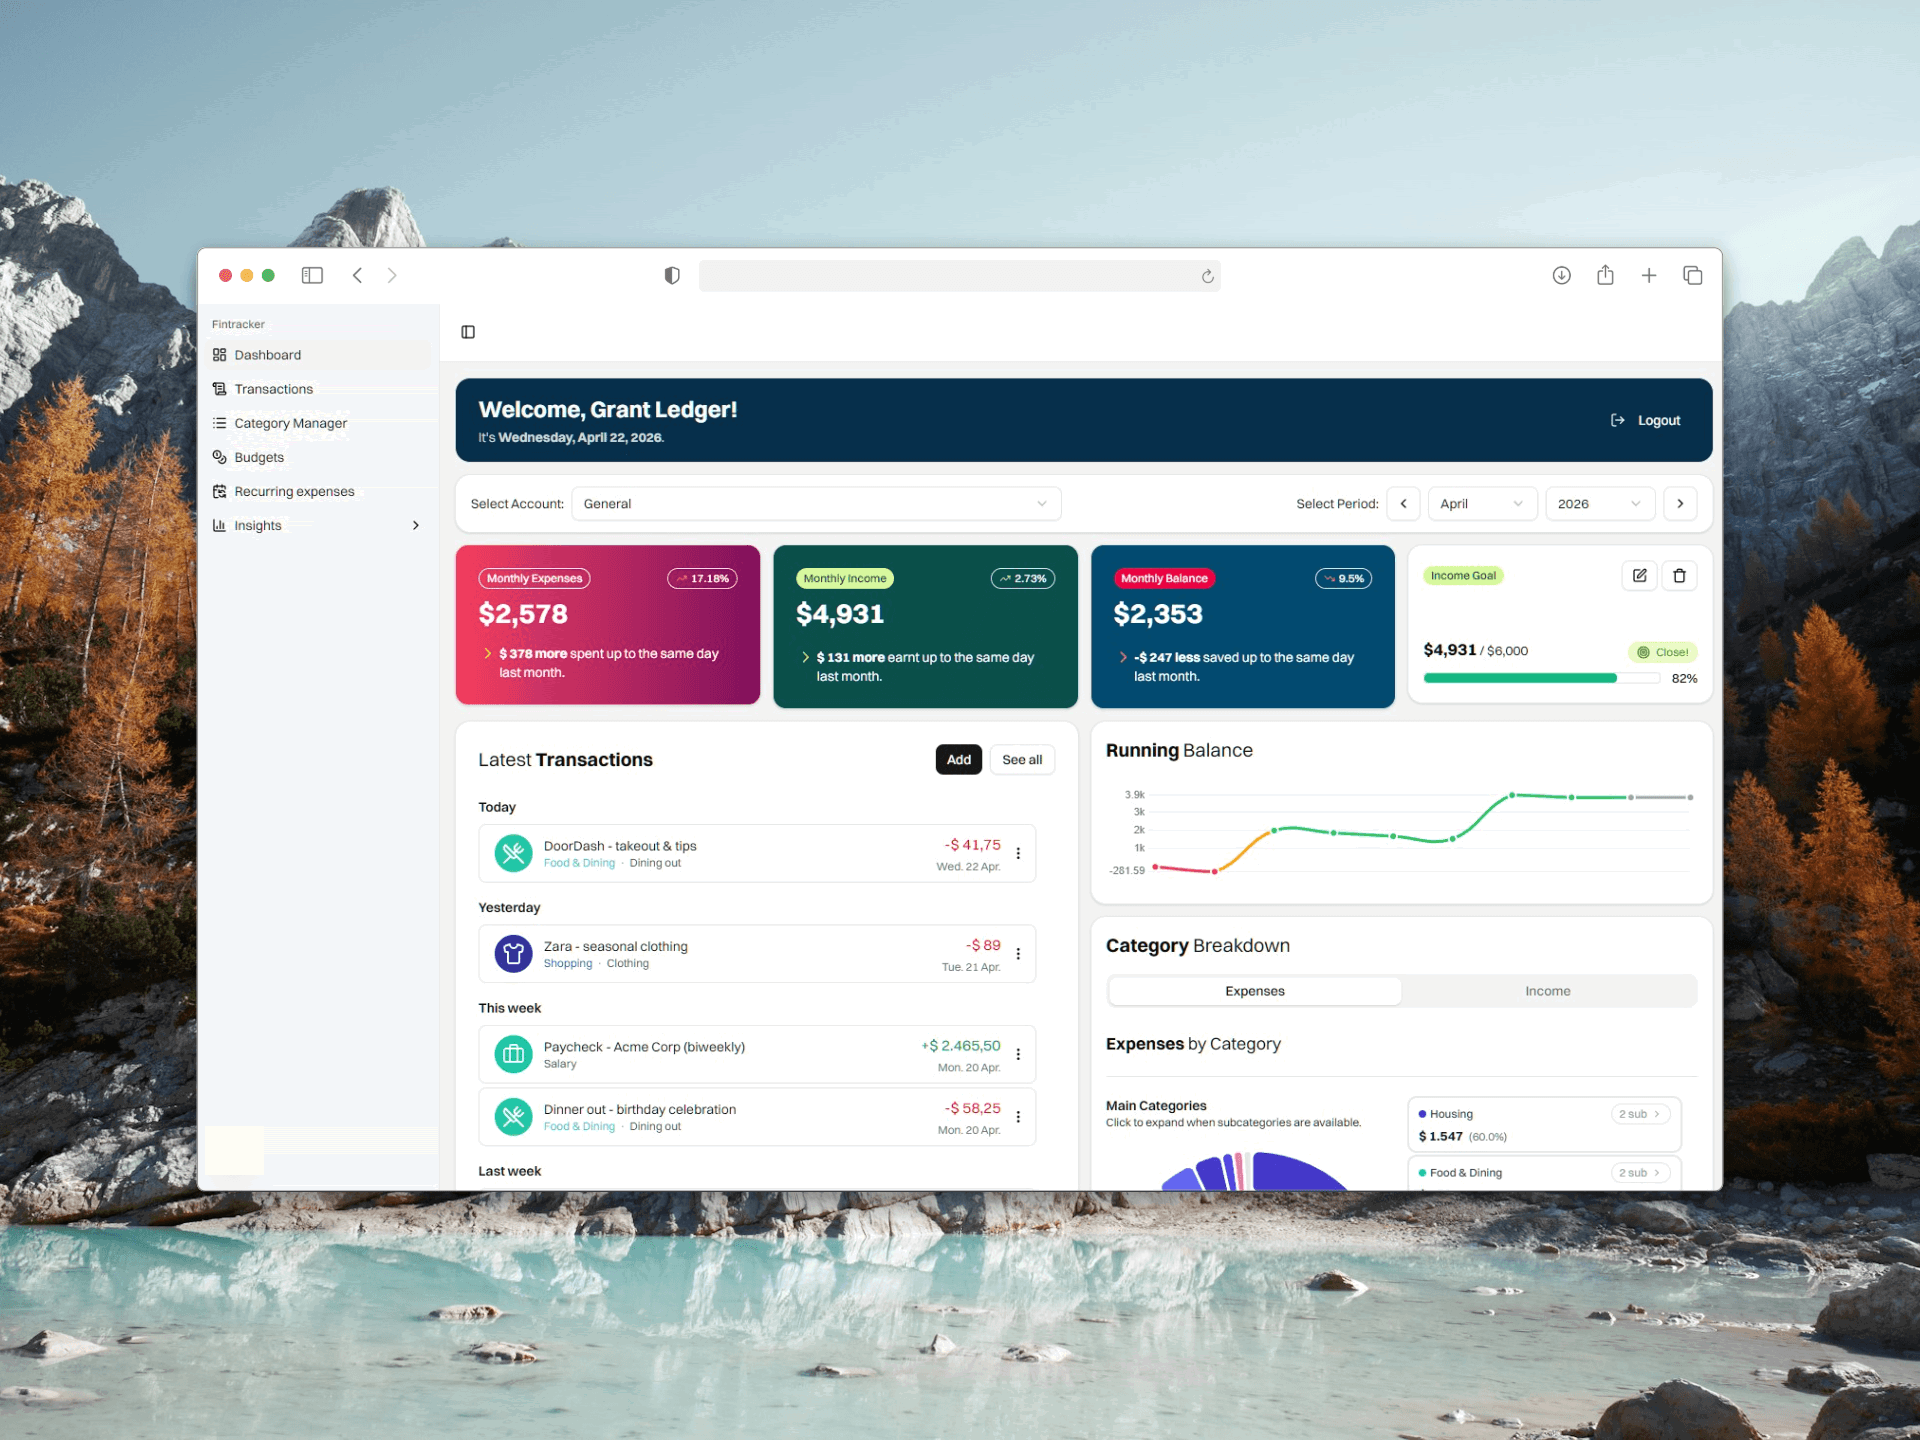This screenshot has width=1920, height=1440.
Task: Open Zara transaction options menu
Action: coord(1018,954)
